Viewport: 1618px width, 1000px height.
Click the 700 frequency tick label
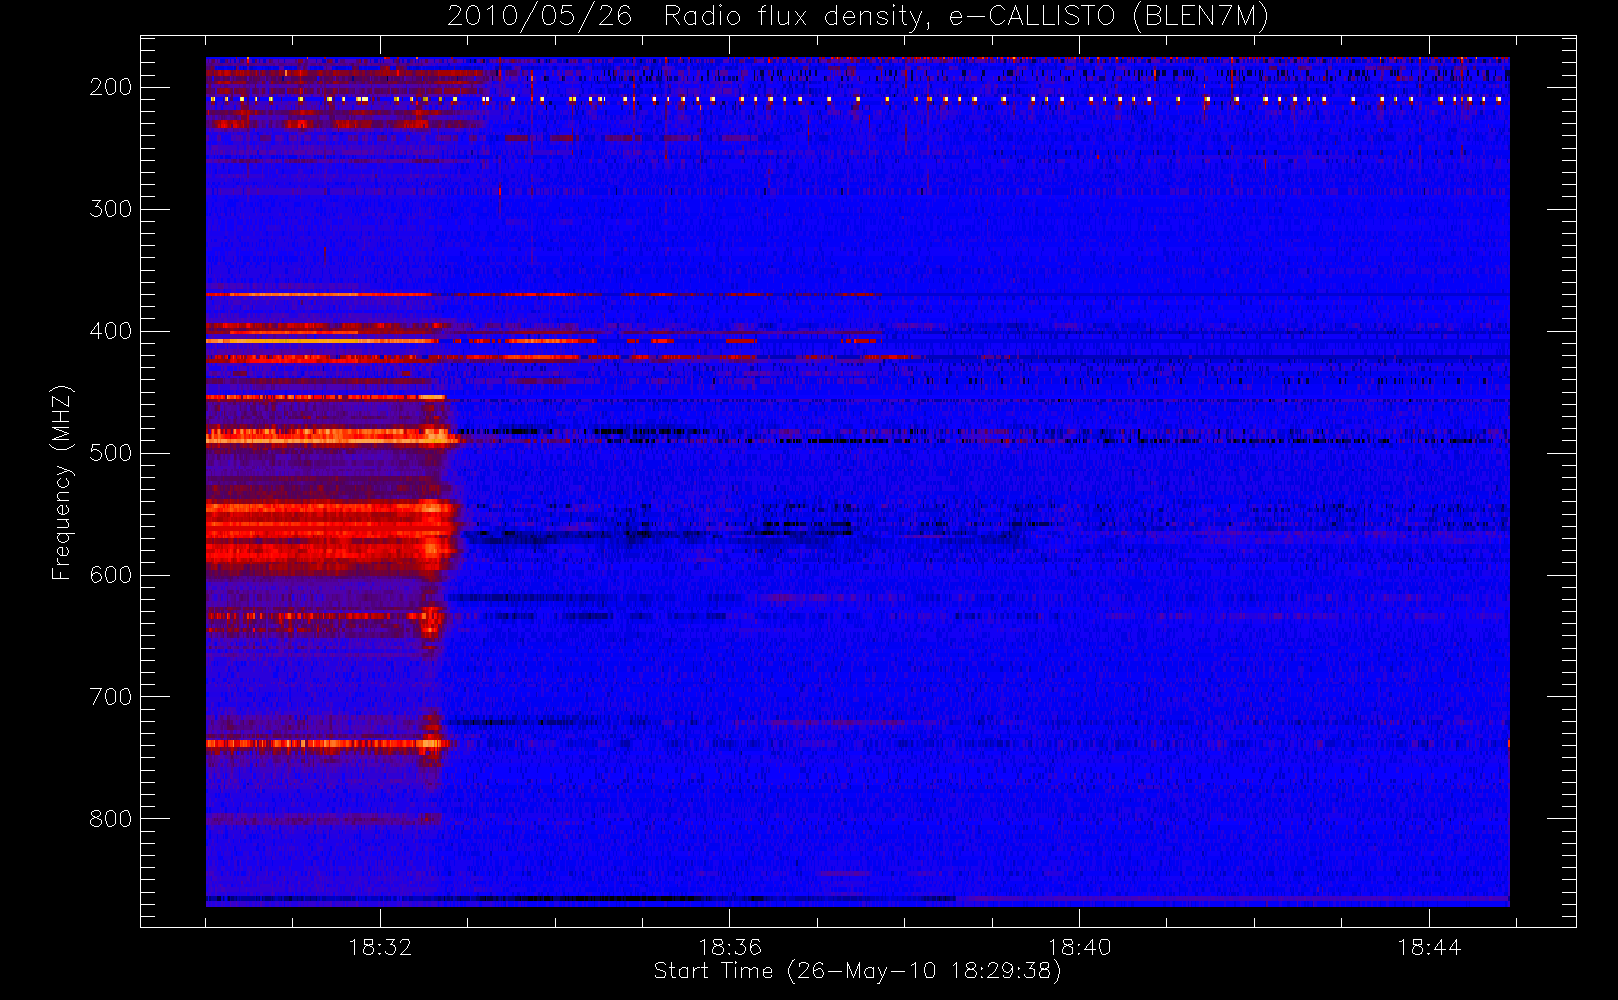click(x=110, y=697)
